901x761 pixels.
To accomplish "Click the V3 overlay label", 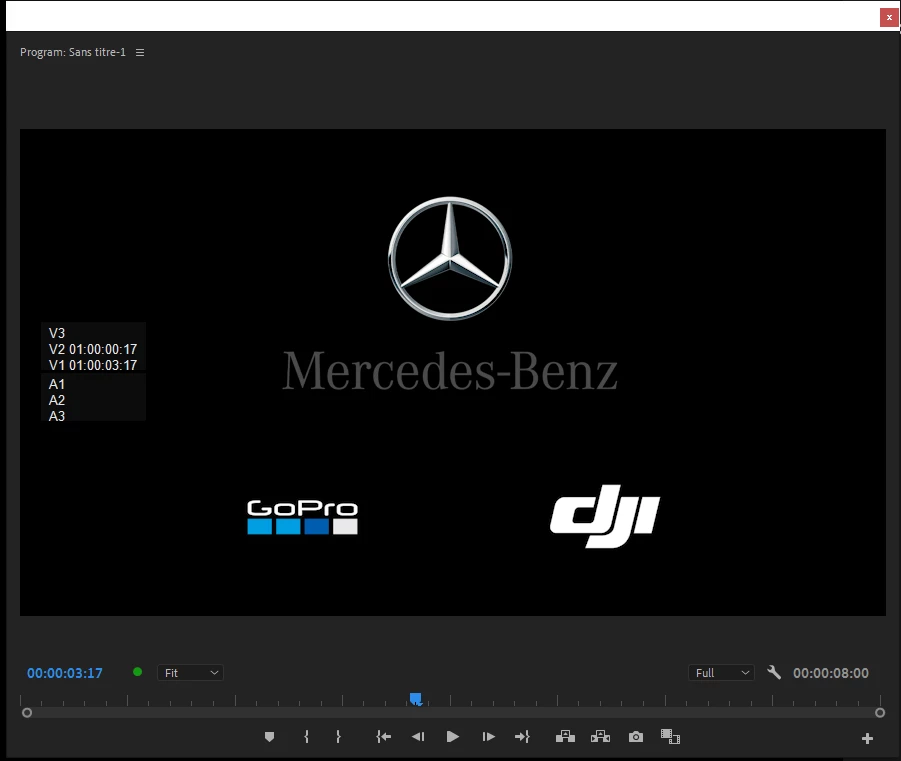I will [57, 333].
